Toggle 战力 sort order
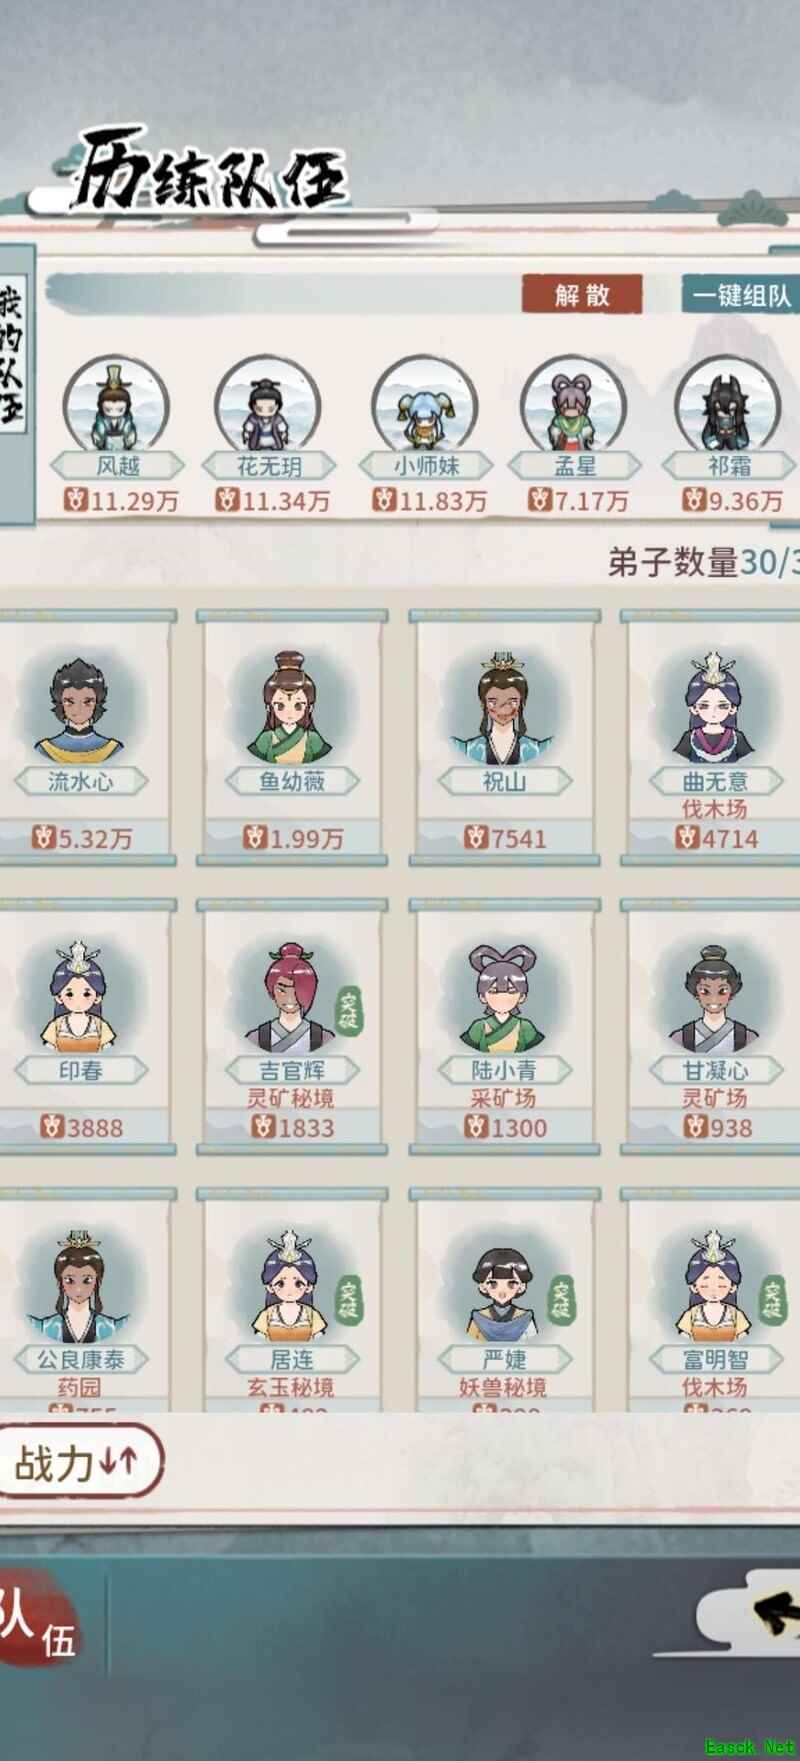The height and width of the screenshot is (1761, 800). click(x=78, y=1462)
